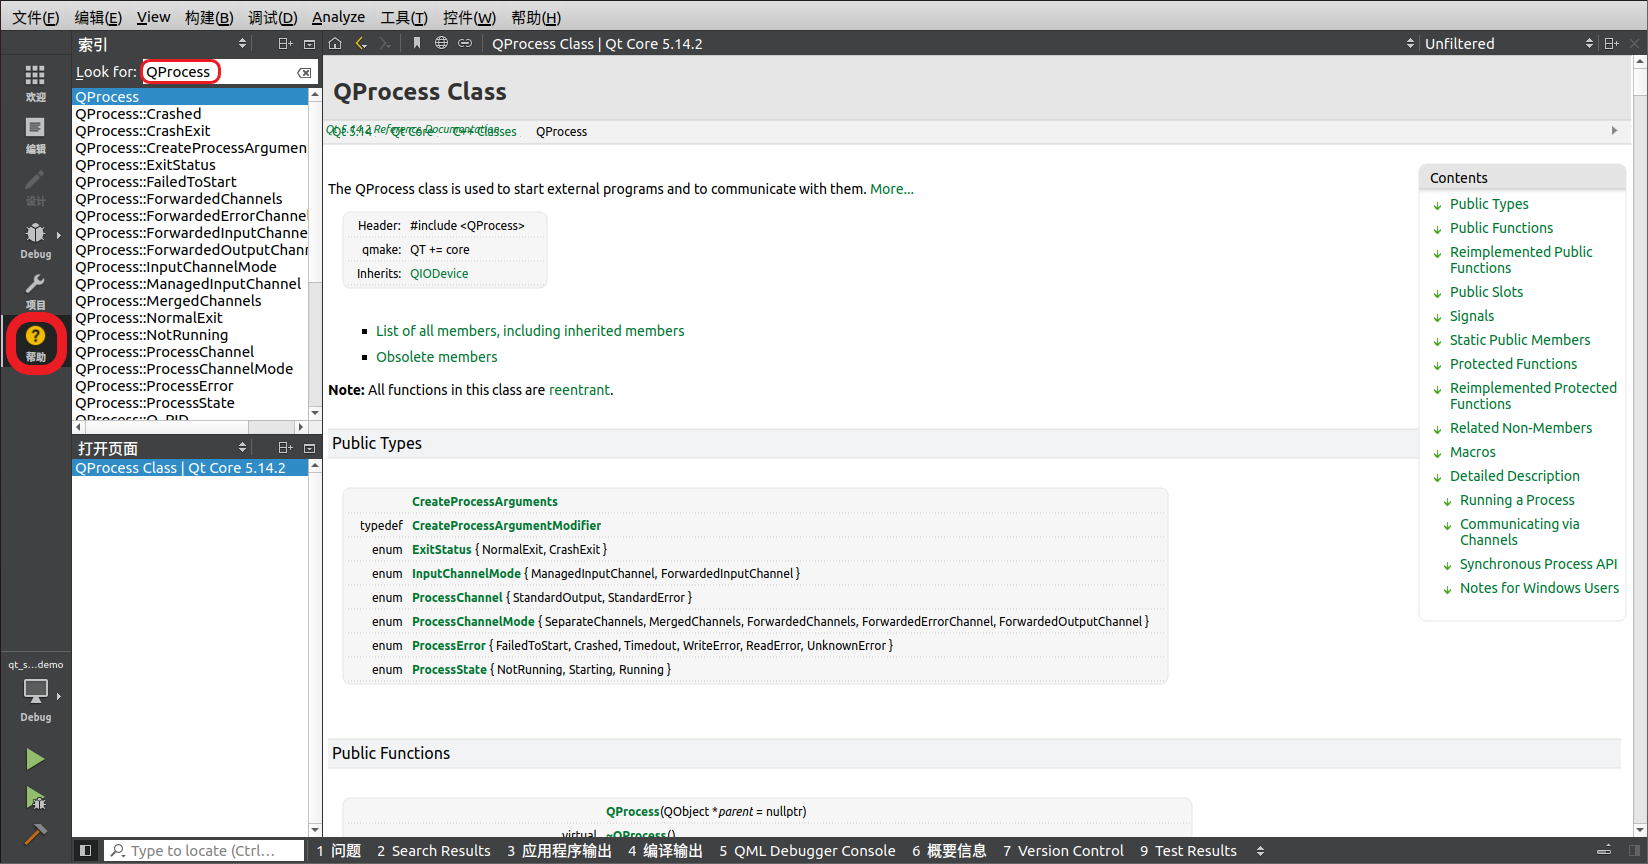
Task: Build project with the hammer icon
Action: 35,834
